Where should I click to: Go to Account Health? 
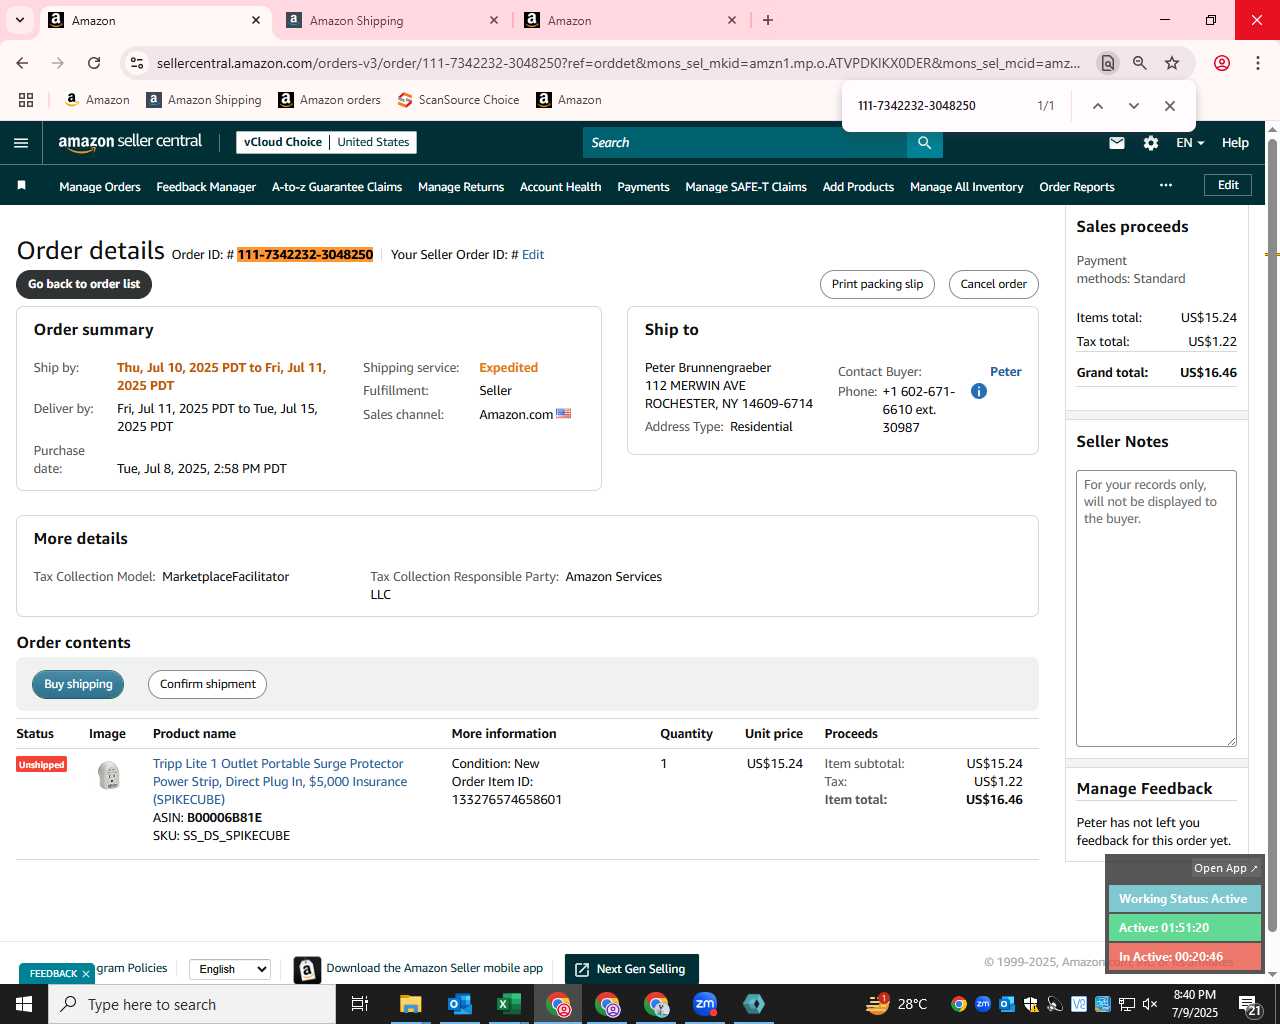(x=561, y=187)
